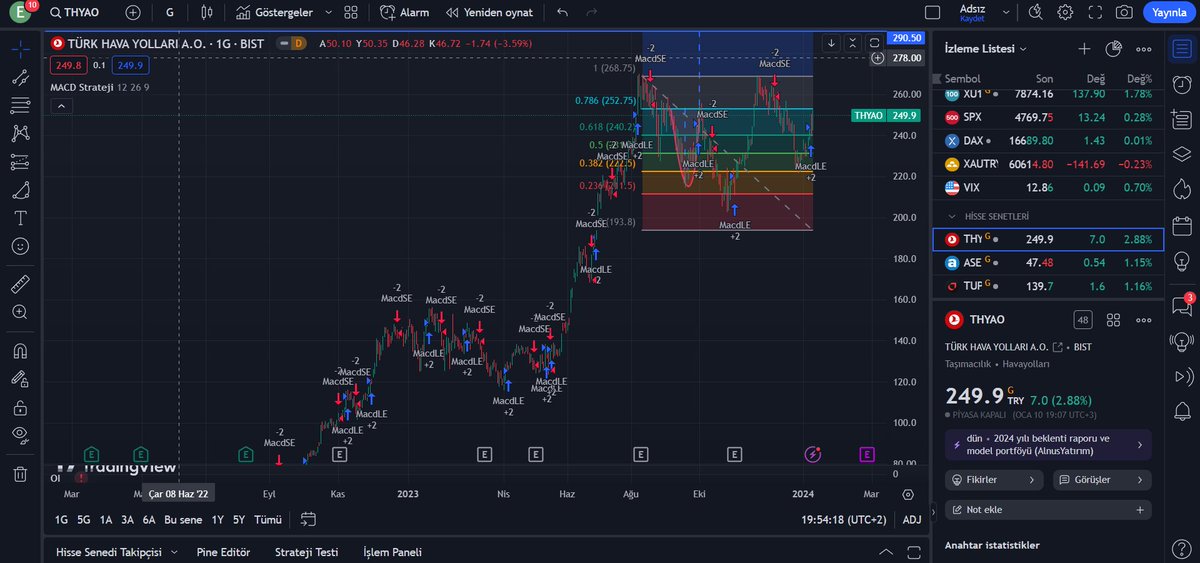Select the Bu sene time range
This screenshot has height=563, width=1200.
(x=183, y=520)
